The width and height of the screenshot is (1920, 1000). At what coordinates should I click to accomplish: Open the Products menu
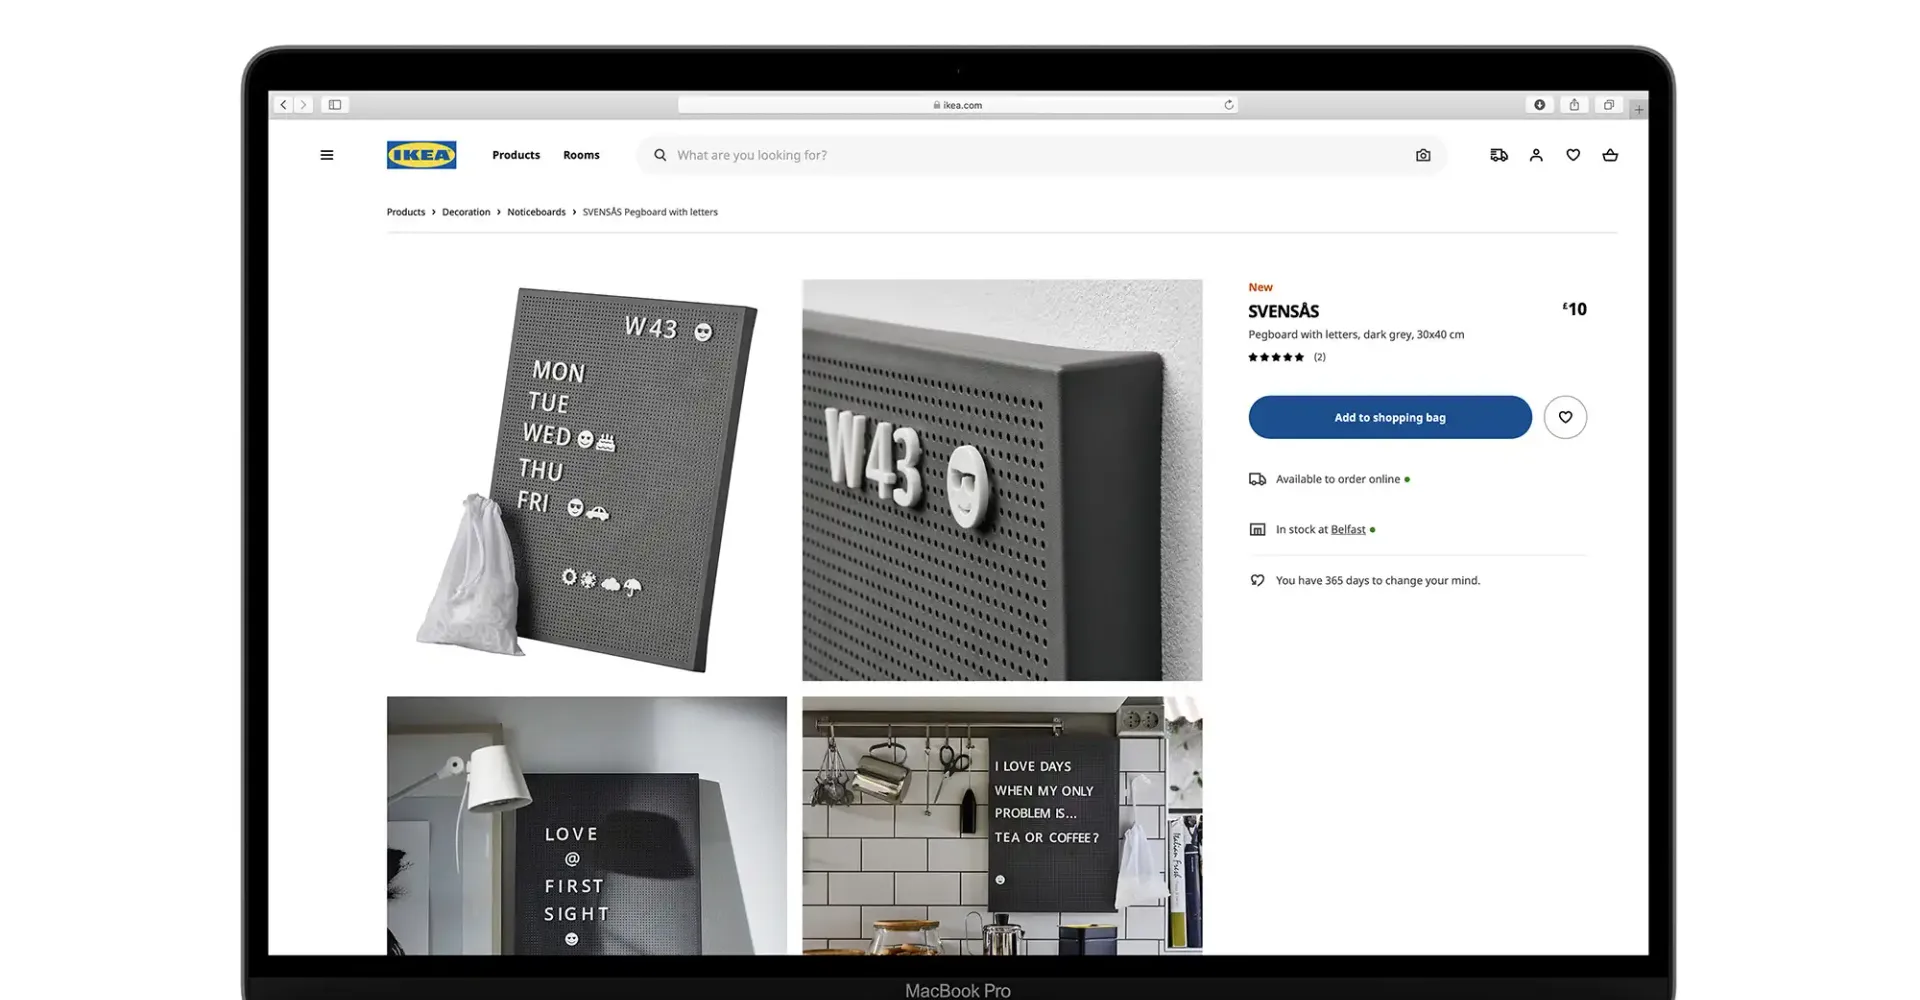click(515, 155)
